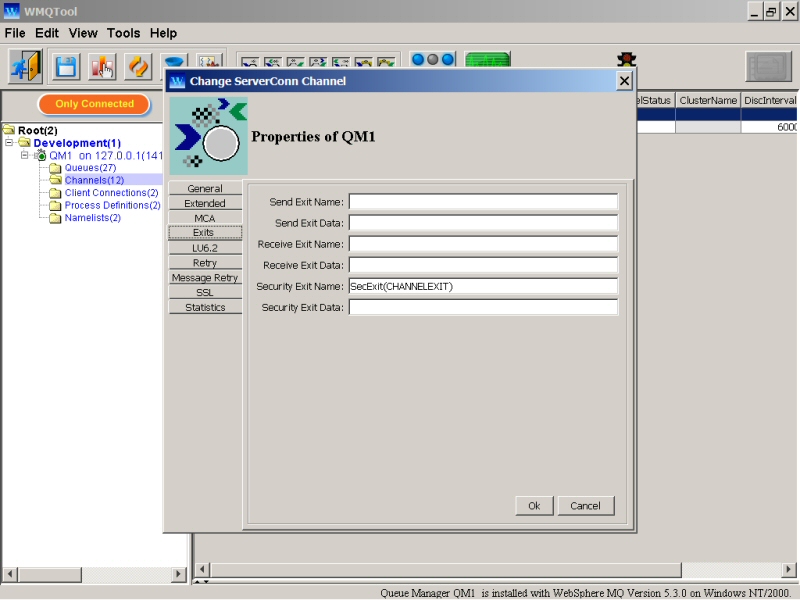
Task: Click the ClusterName column header
Action: click(x=708, y=101)
